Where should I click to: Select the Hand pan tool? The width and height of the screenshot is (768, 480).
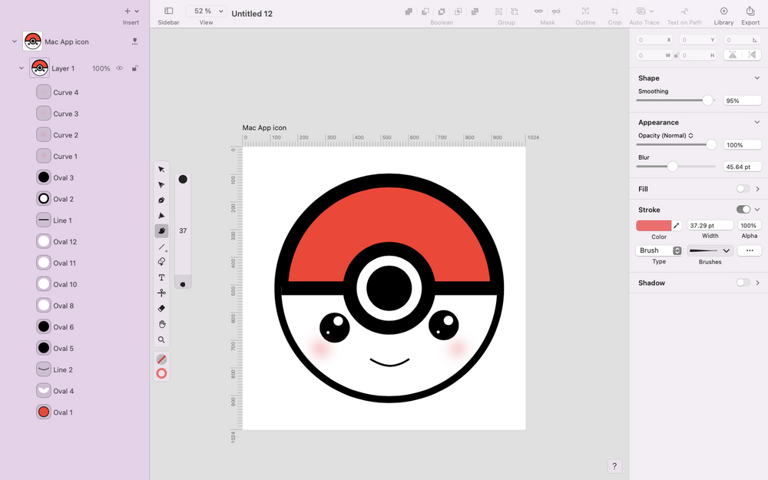click(x=161, y=324)
